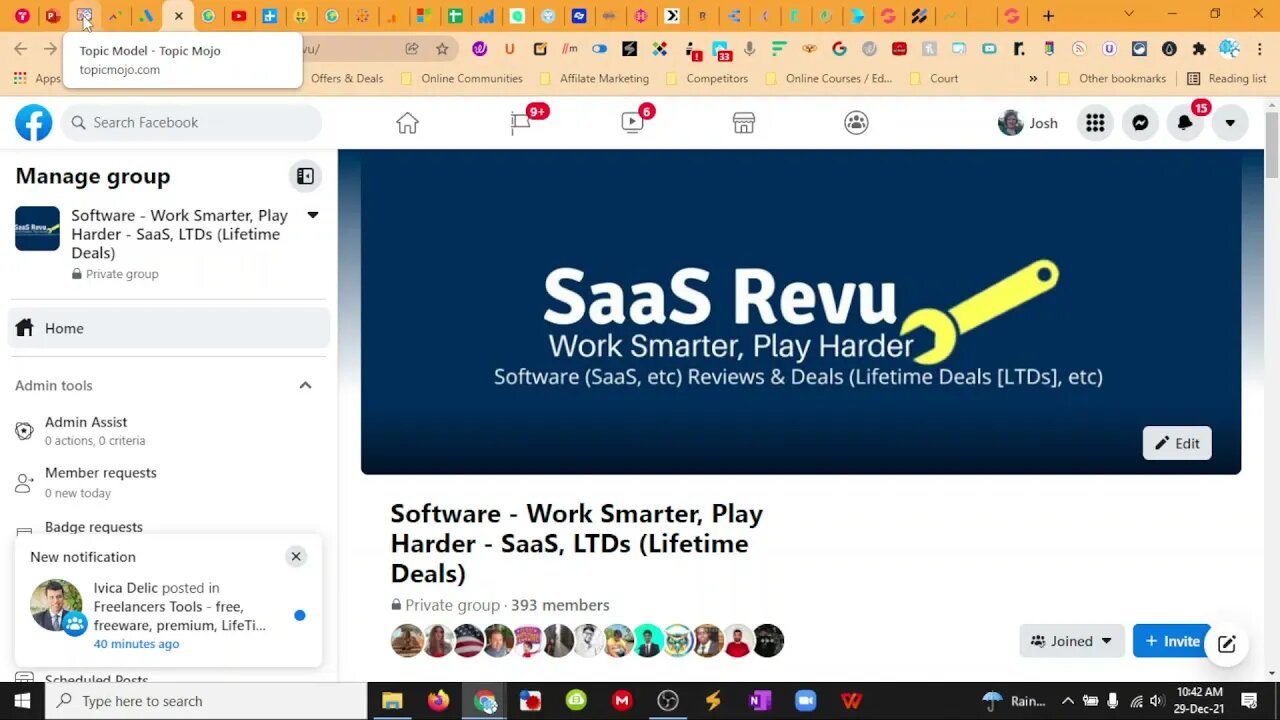Open Member requests

169,482
